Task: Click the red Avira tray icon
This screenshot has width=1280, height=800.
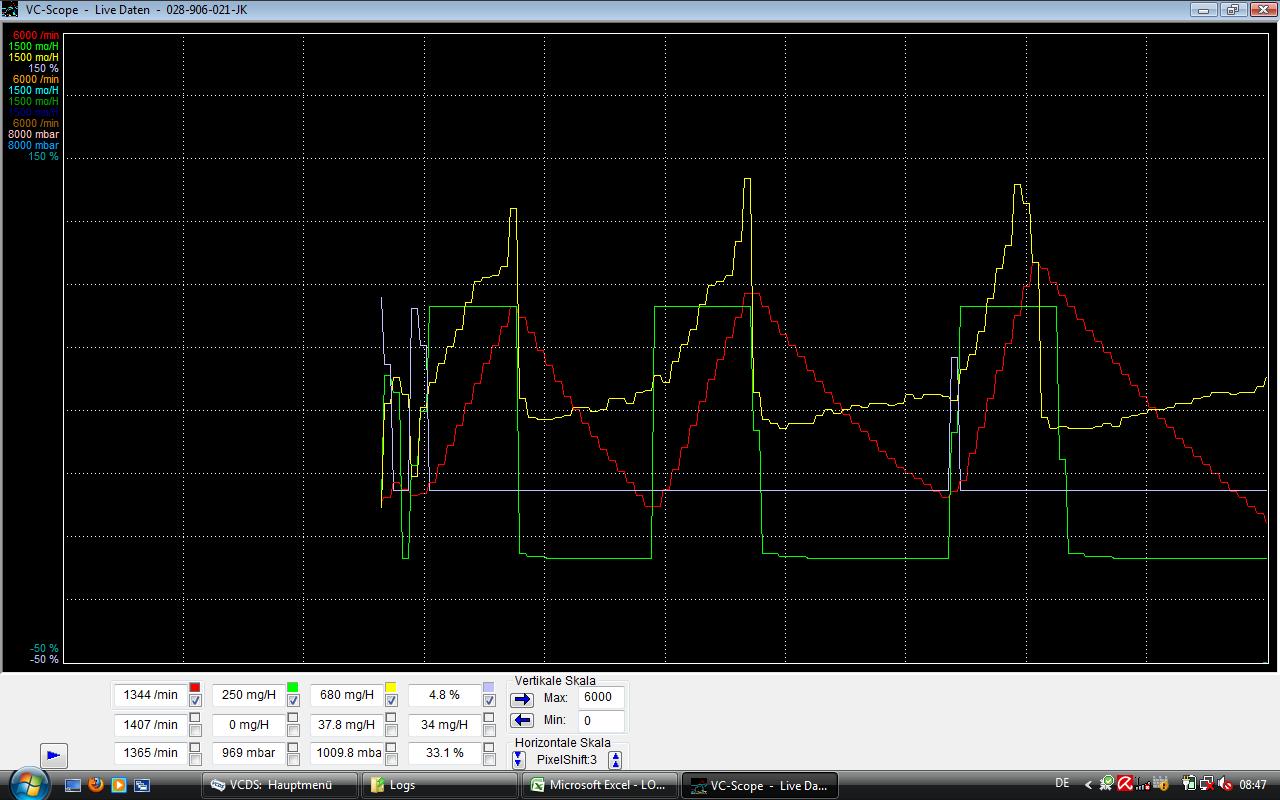Action: pyautogui.click(x=1125, y=783)
